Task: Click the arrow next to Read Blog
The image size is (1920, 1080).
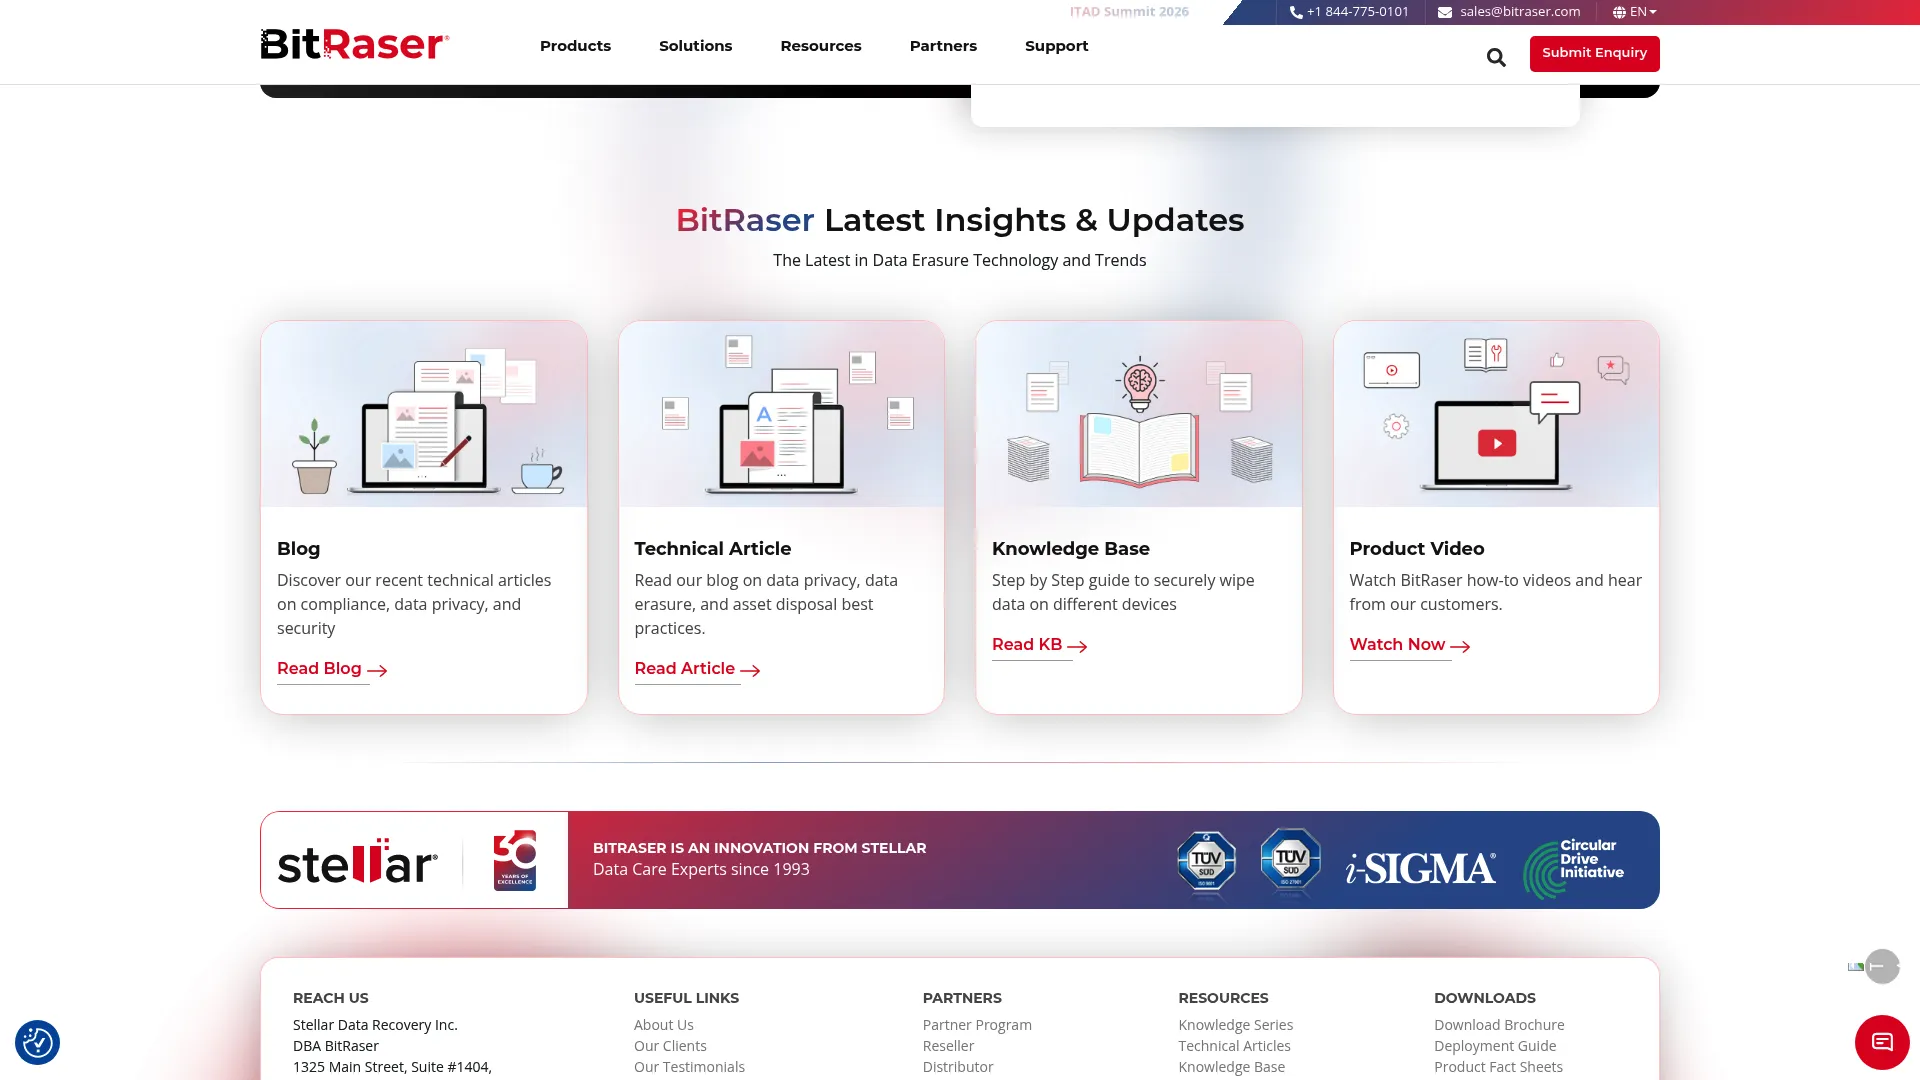Action: (377, 670)
